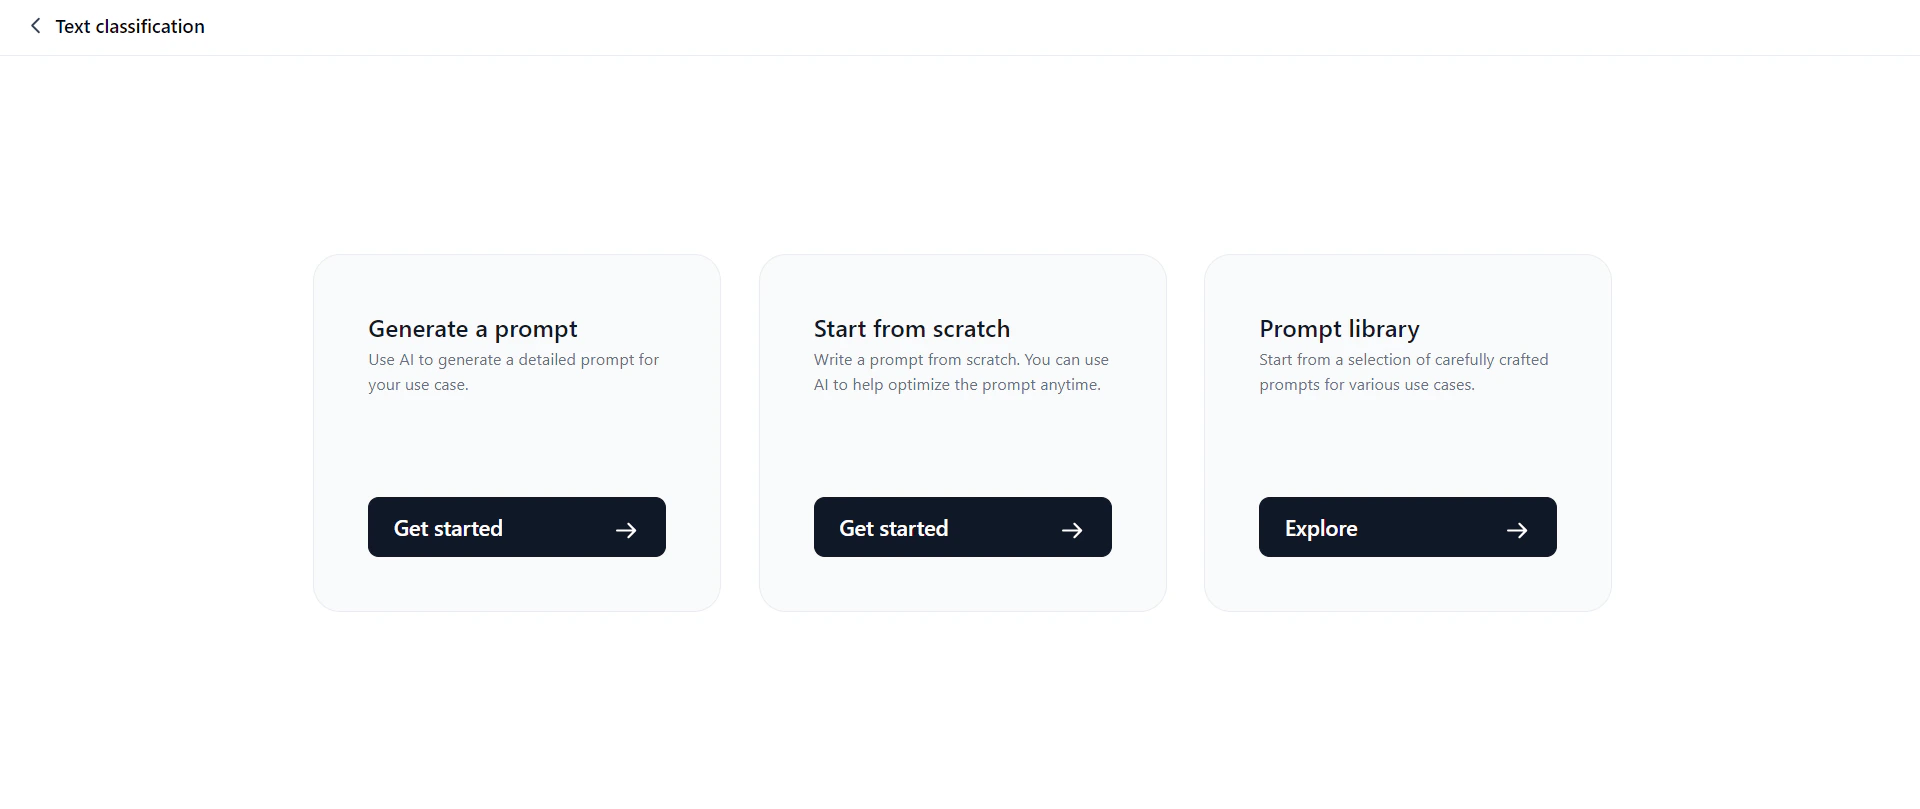Screen dimensions: 1920x809
Task: Click the right-arrow glyph on the middle card's button
Action: click(x=1071, y=530)
